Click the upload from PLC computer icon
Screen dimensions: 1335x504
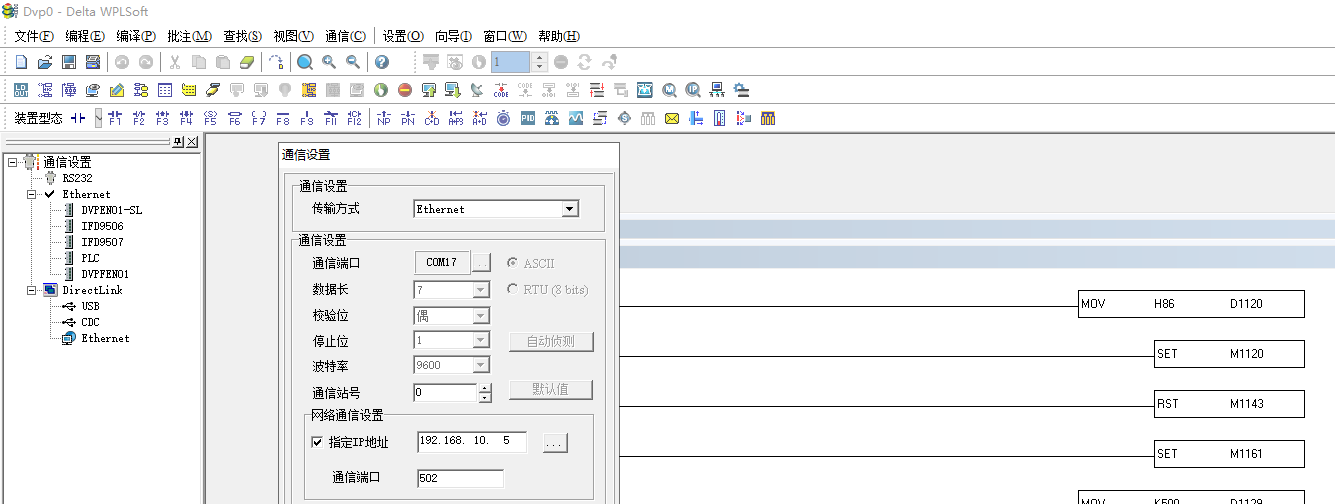[429, 90]
